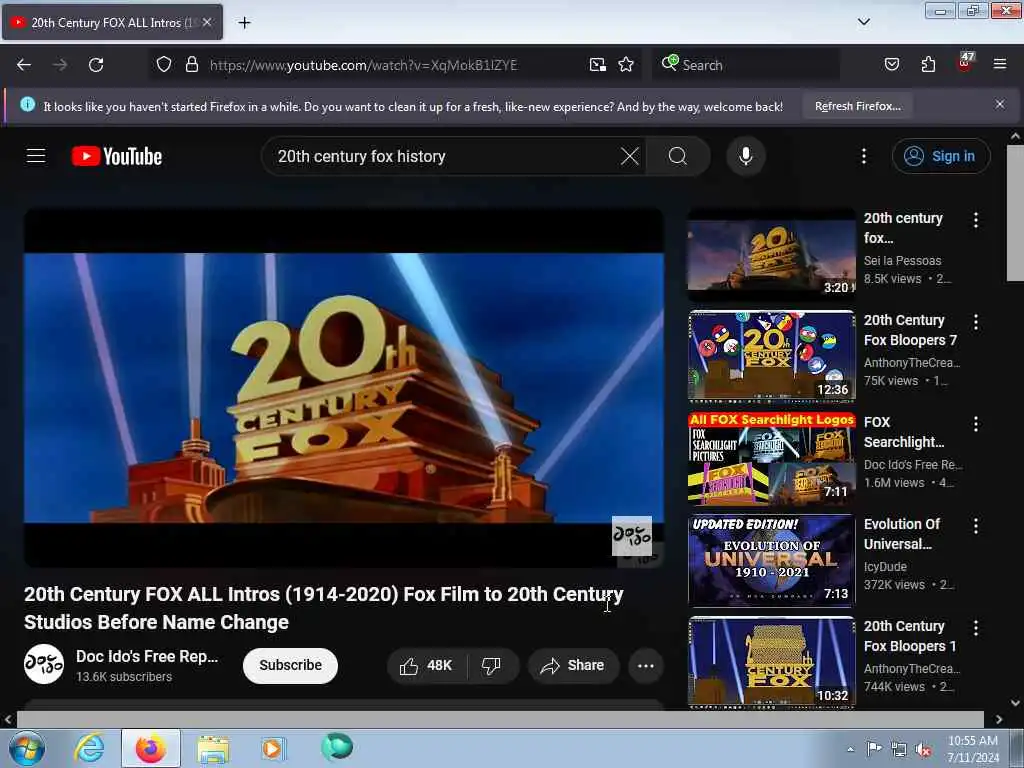Open the YouTube hamburger guide menu
Screen dimensions: 1024x768
pyautogui.click(x=36, y=156)
